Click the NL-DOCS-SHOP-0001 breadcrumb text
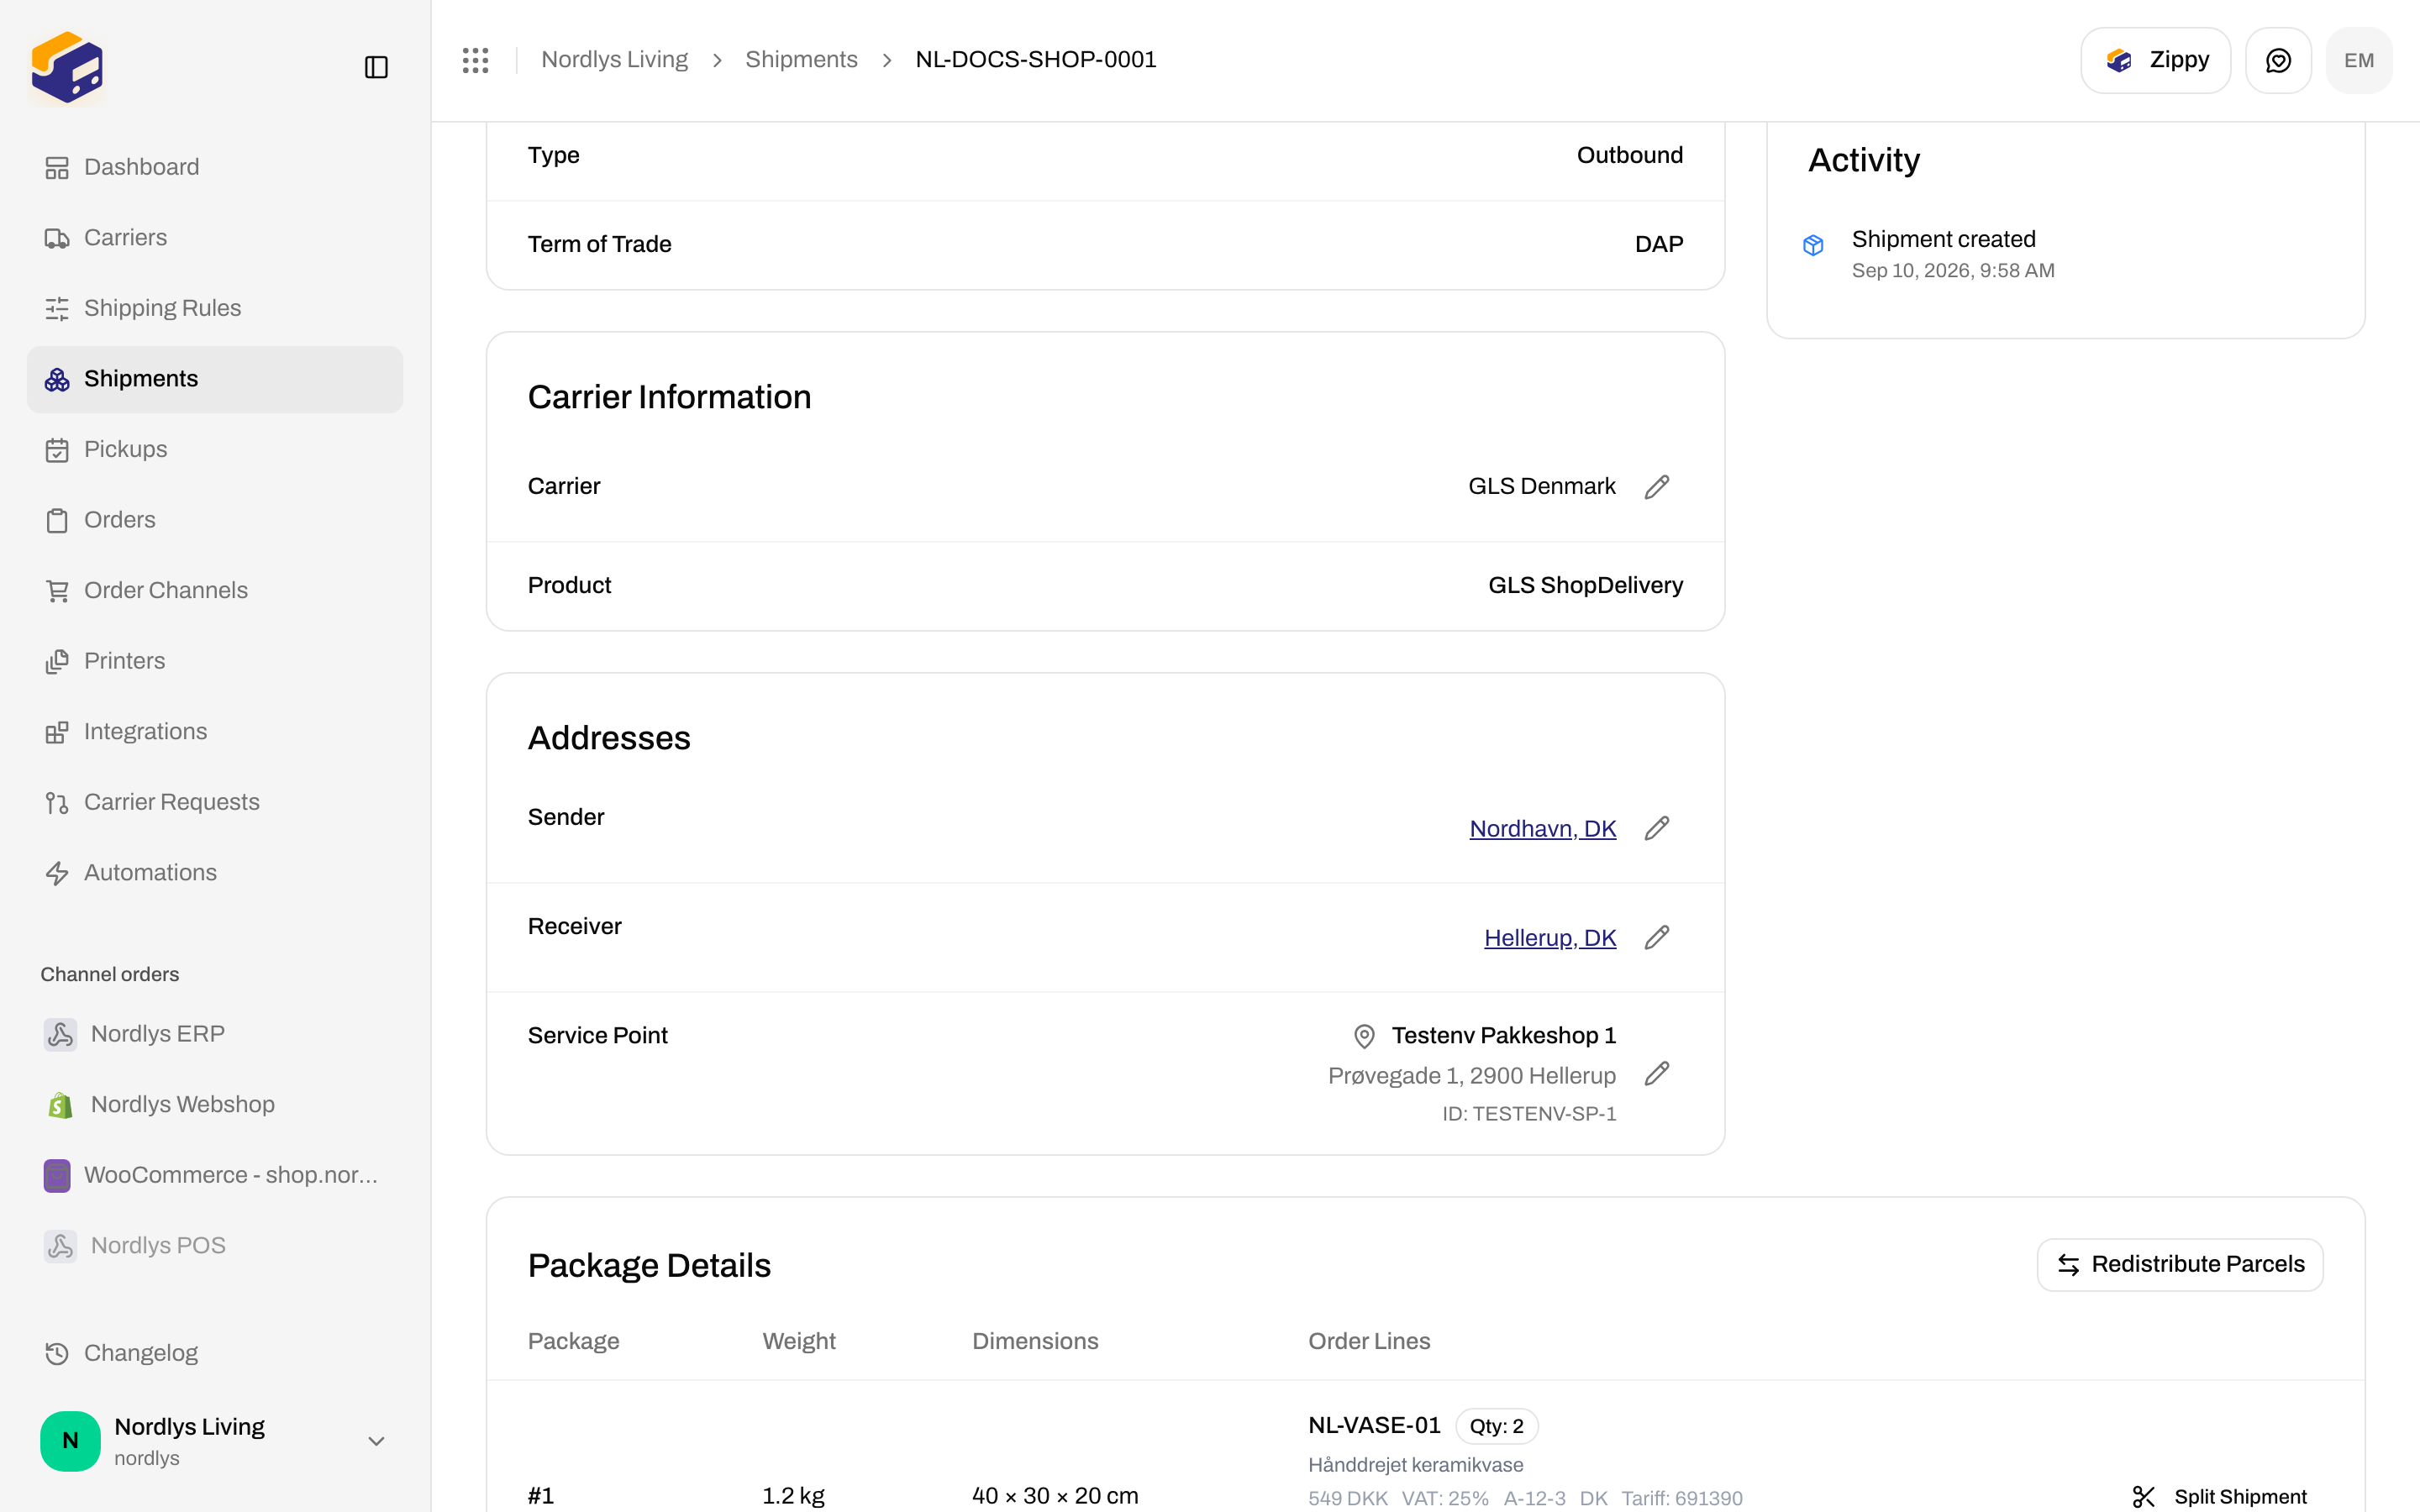The height and width of the screenshot is (1512, 2420). pos(1036,60)
